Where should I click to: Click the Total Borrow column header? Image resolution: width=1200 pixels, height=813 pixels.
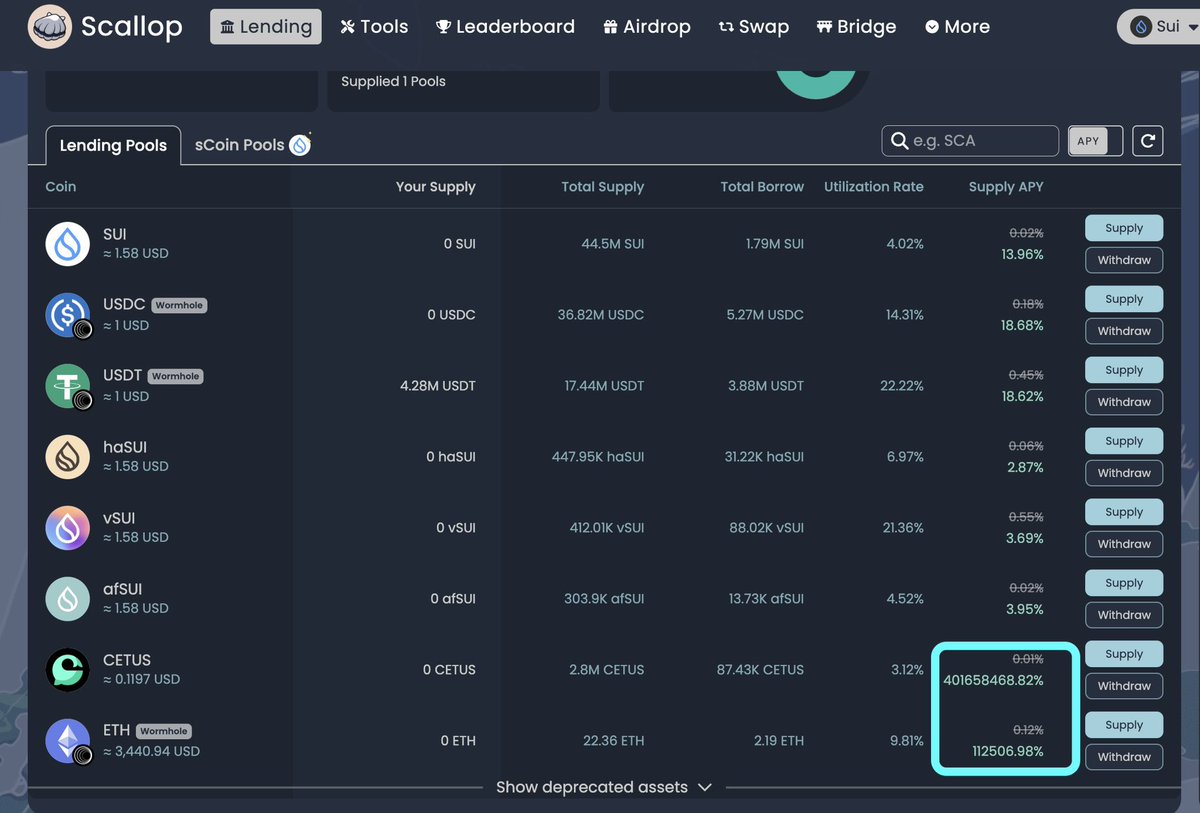point(762,187)
